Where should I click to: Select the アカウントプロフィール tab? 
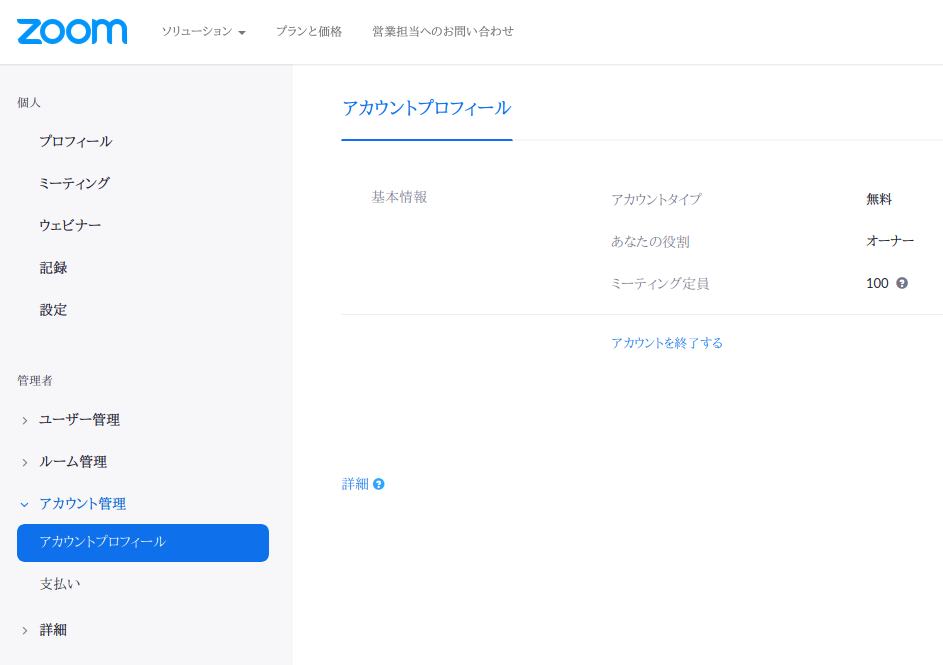click(426, 109)
